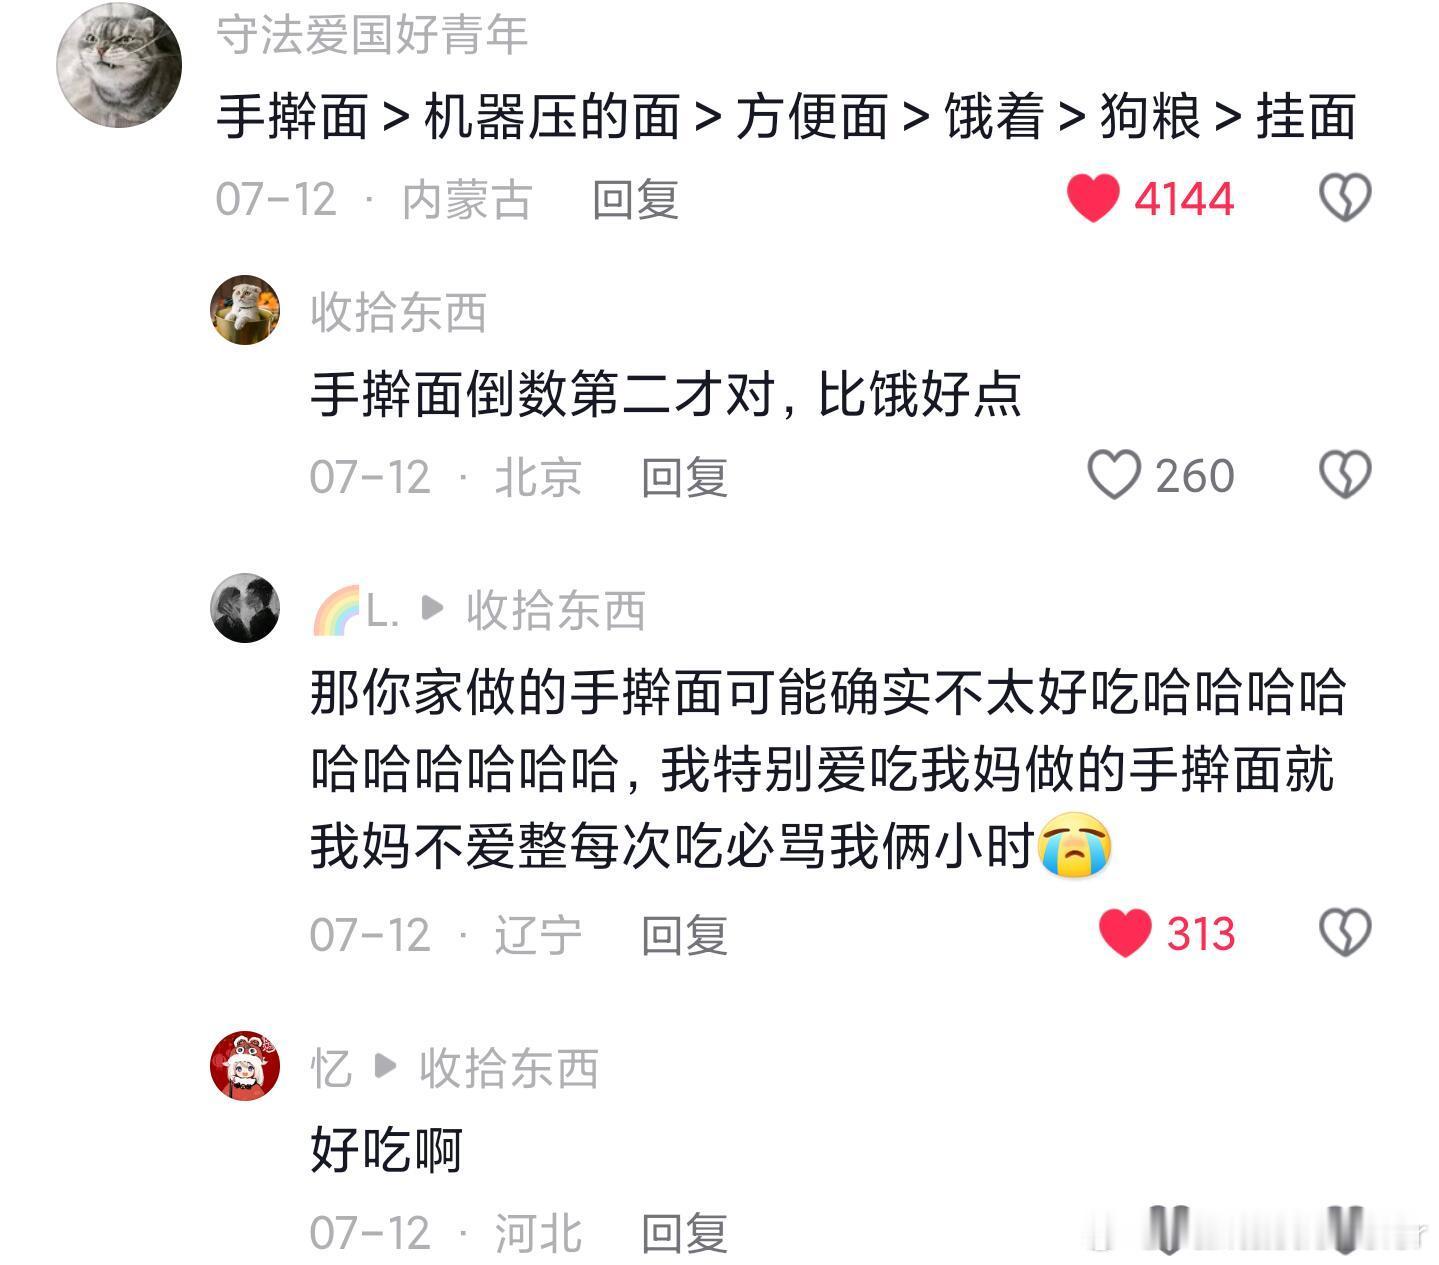The image size is (1439, 1265).
Task: Tap the rainbow L. username
Action: tap(356, 610)
